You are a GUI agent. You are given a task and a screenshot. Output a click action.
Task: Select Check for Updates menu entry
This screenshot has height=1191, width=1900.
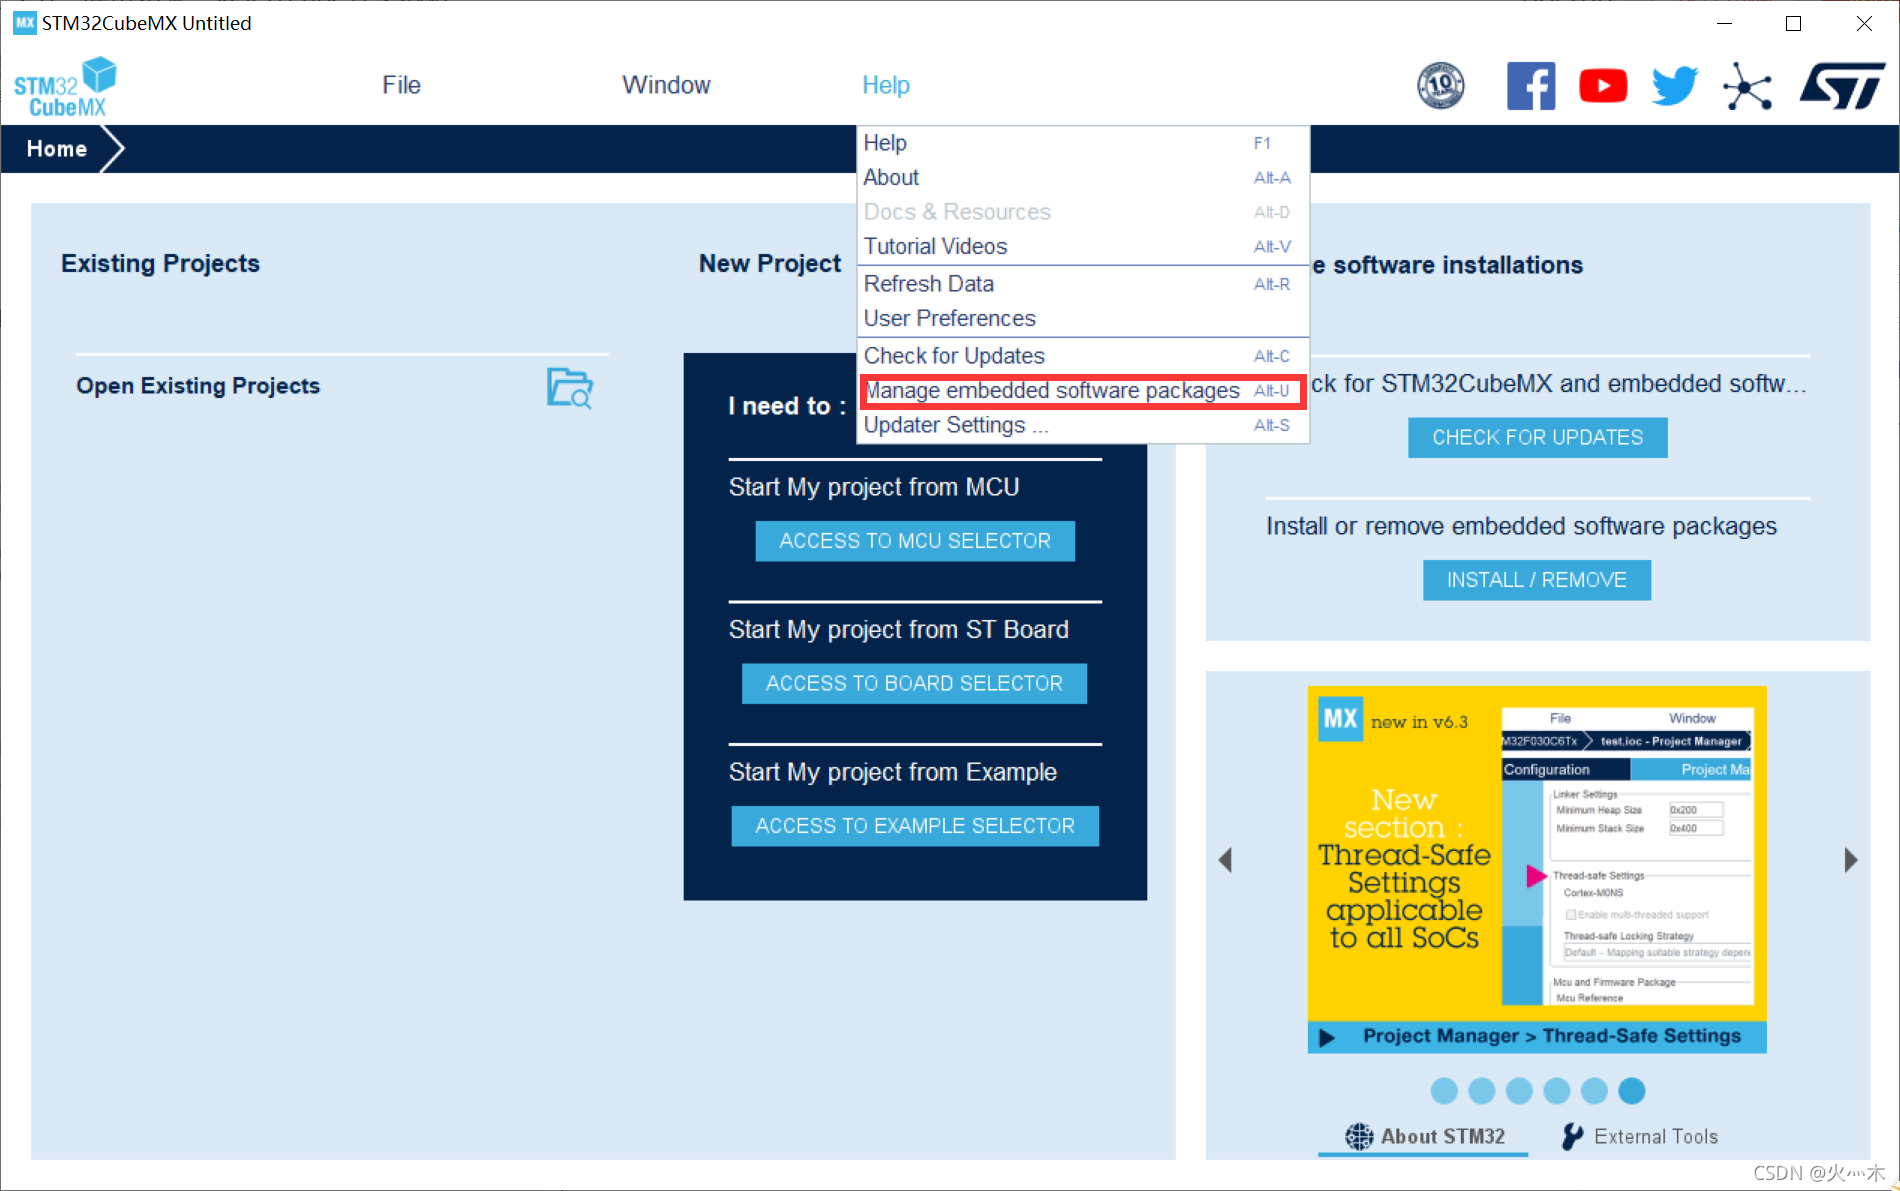tap(1083, 356)
